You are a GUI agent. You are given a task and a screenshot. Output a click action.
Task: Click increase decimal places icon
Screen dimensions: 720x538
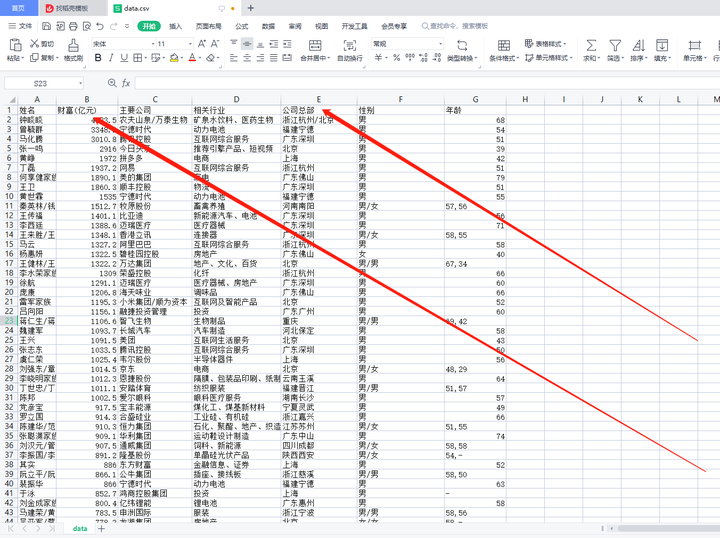pyautogui.click(x=423, y=58)
